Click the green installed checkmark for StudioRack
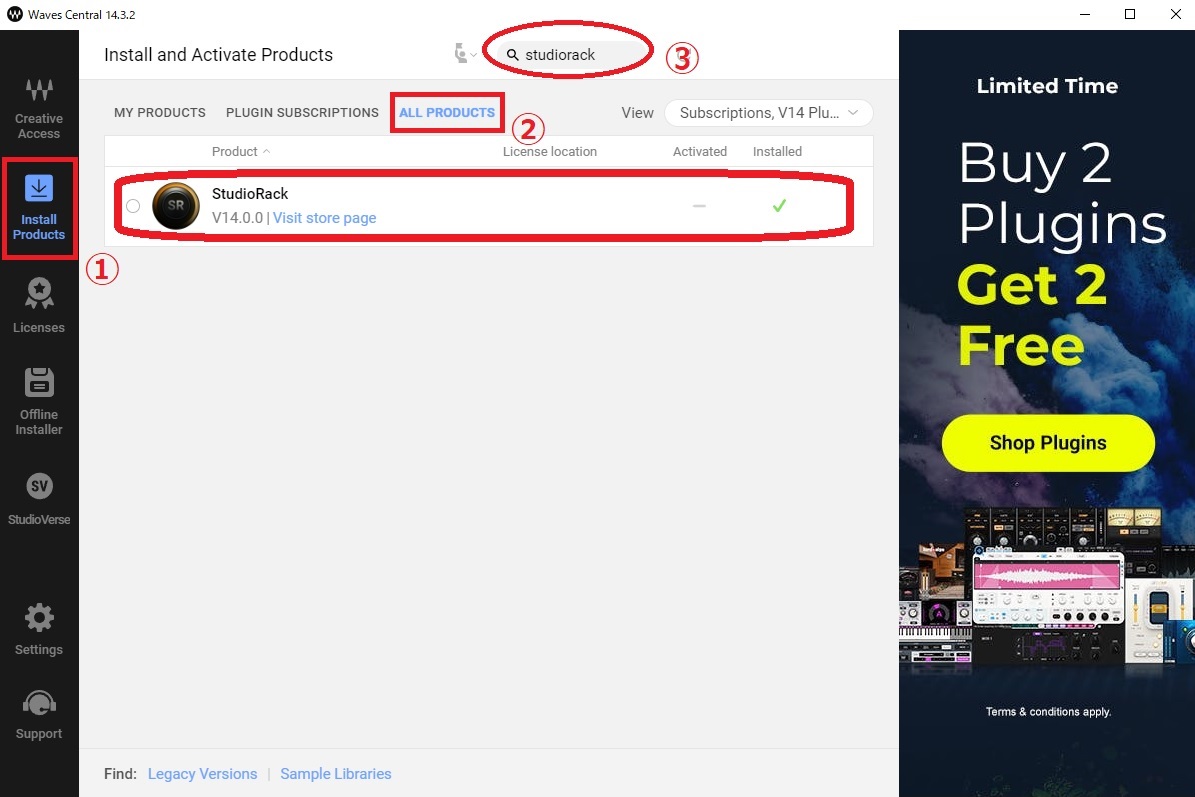This screenshot has width=1195, height=797. coord(779,206)
